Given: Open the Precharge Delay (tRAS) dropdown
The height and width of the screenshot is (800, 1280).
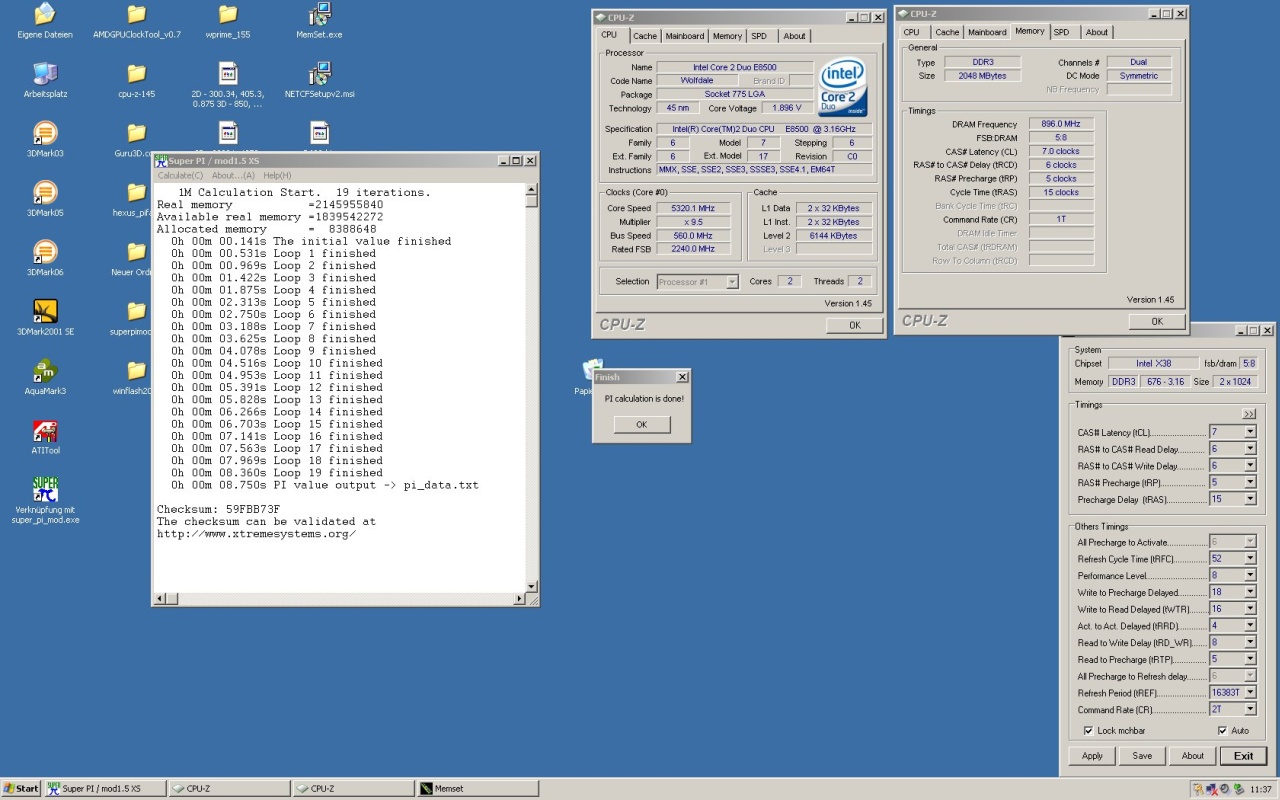Looking at the screenshot, I should pyautogui.click(x=1249, y=499).
